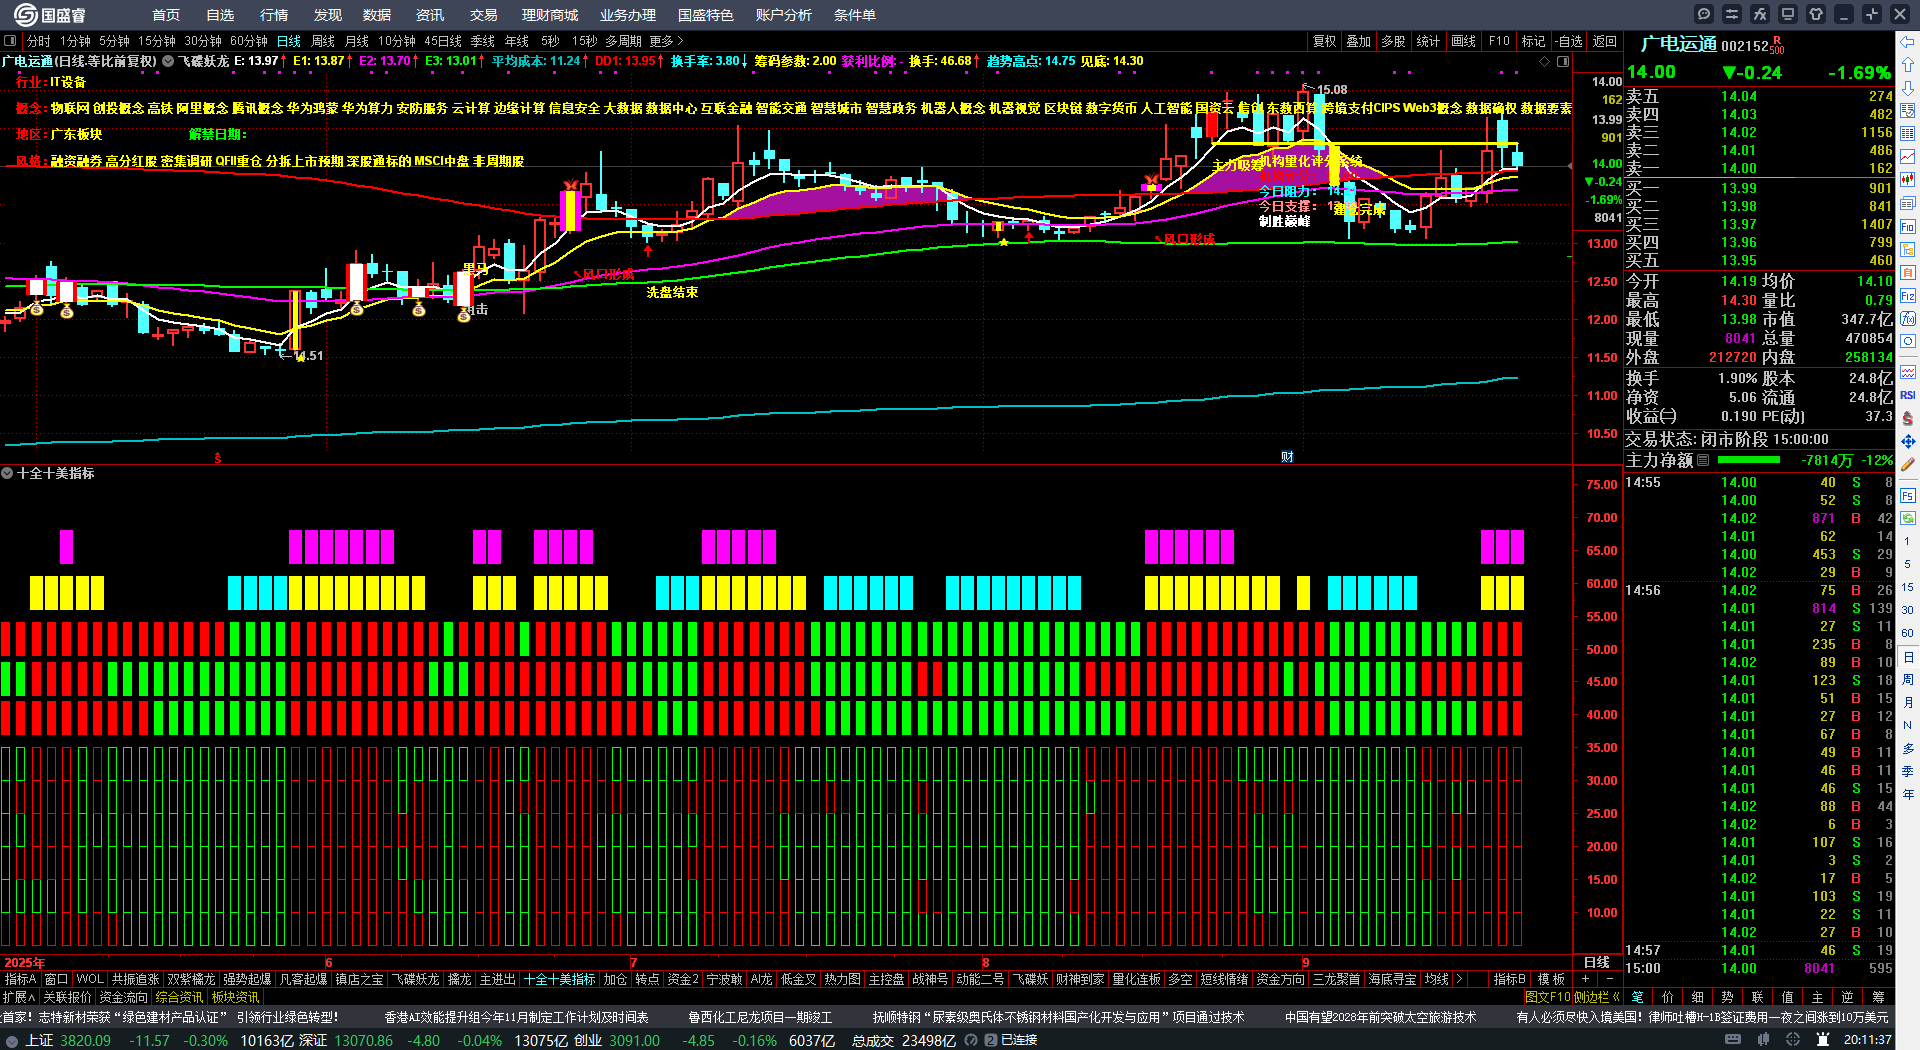Click the four-way move arrows icon in sidebar

[x=1908, y=441]
